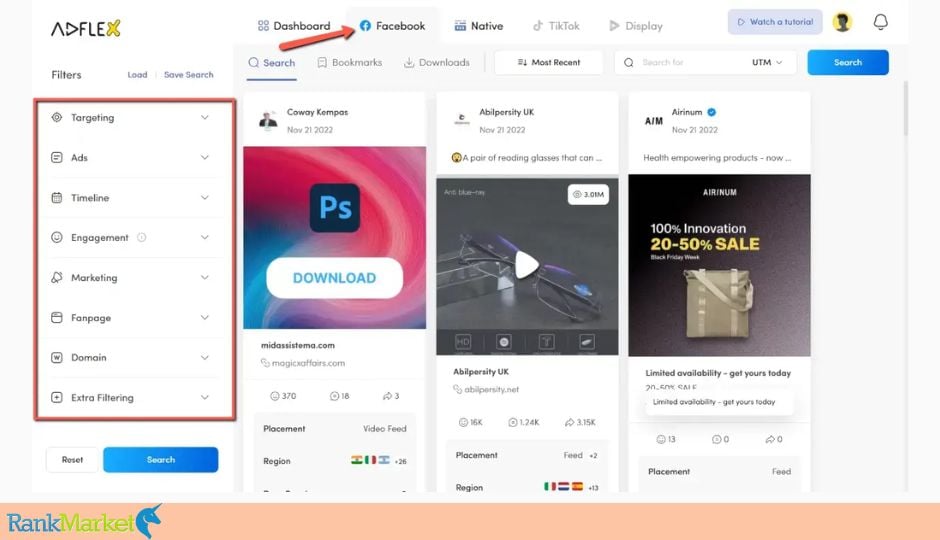
Task: Select the Search sub-tab
Action: (272, 63)
